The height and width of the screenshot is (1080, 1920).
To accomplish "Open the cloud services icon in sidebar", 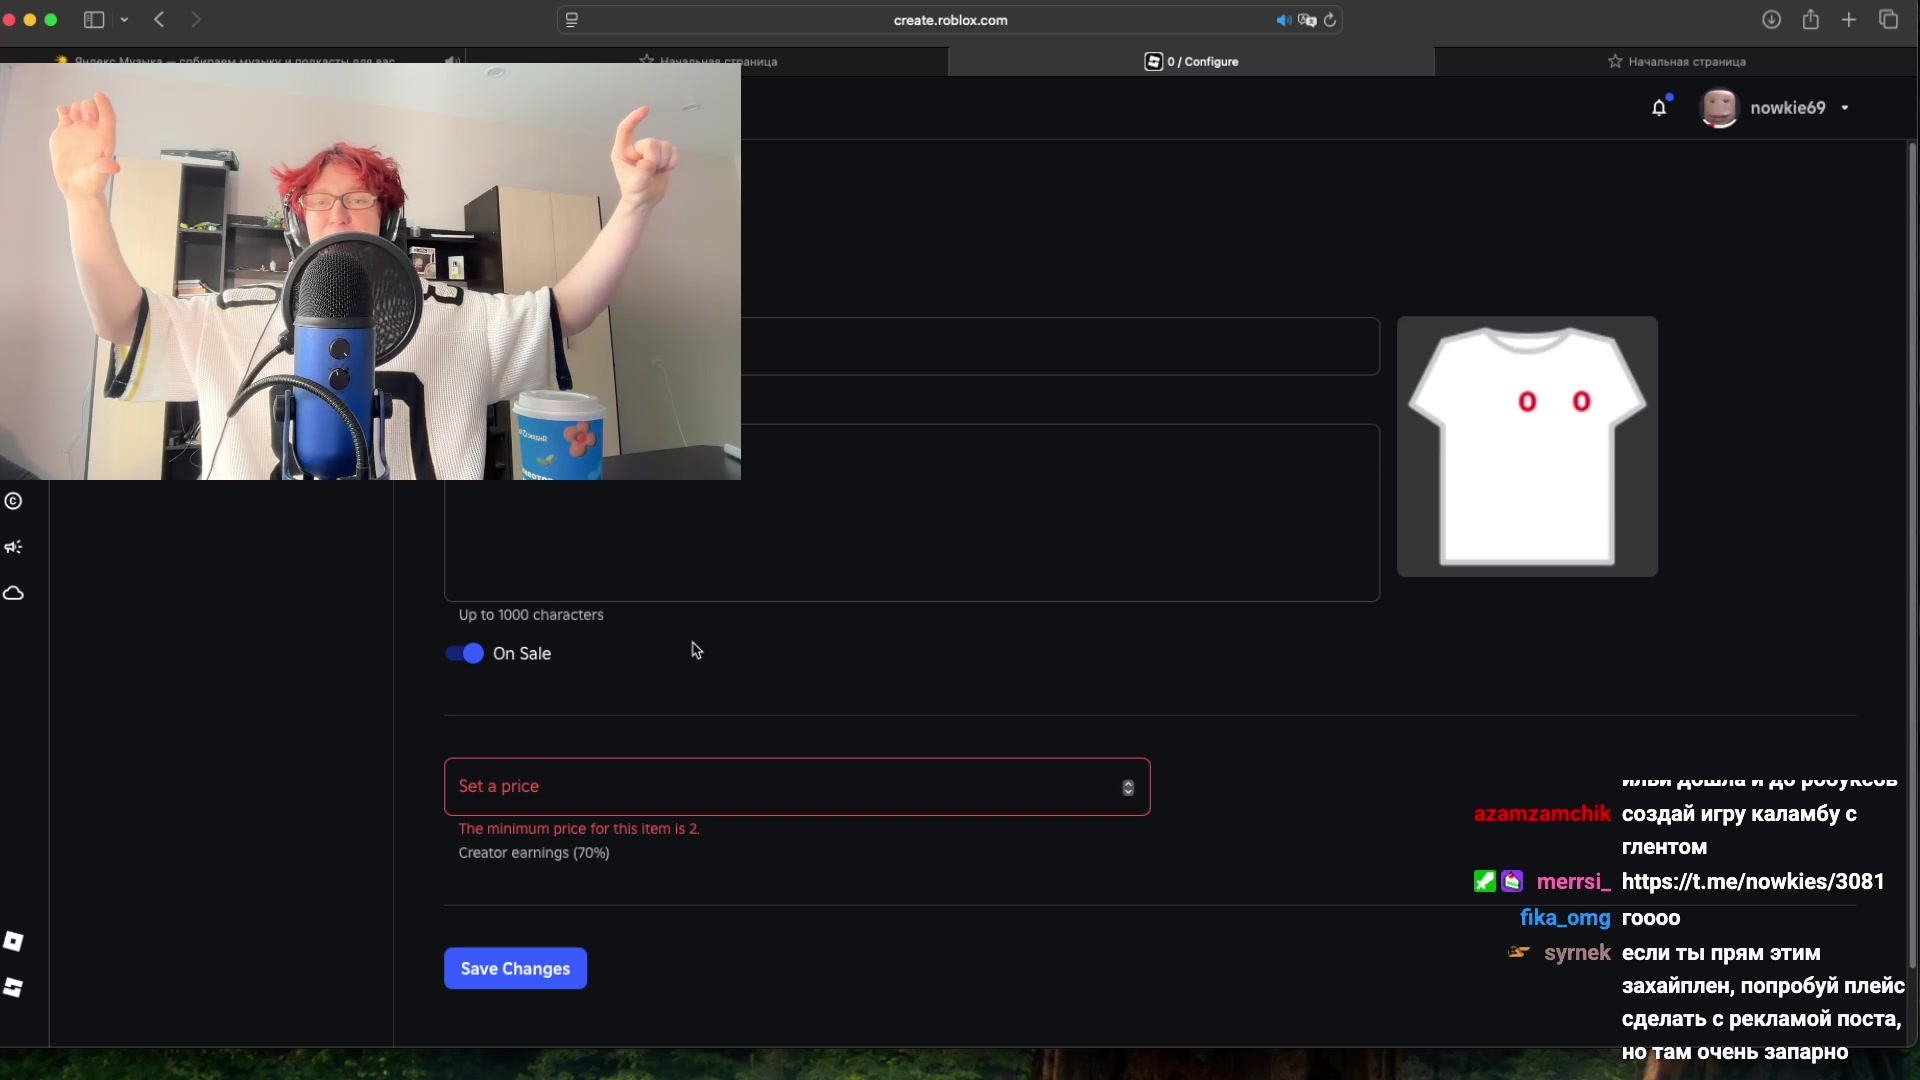I will pos(13,594).
